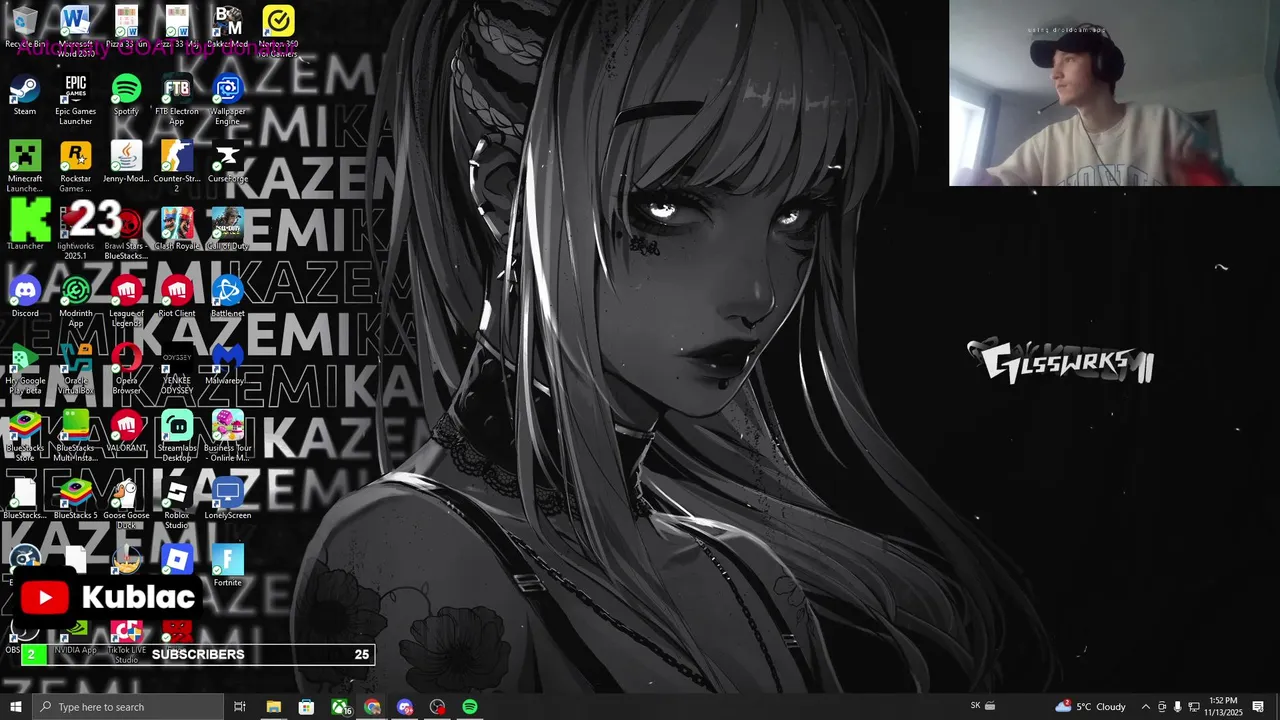This screenshot has height=720, width=1280.
Task: Open network settings tray icon
Action: pos(1194,707)
